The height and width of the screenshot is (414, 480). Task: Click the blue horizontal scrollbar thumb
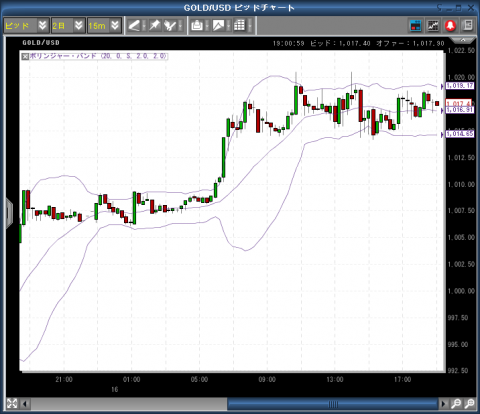[333, 404]
